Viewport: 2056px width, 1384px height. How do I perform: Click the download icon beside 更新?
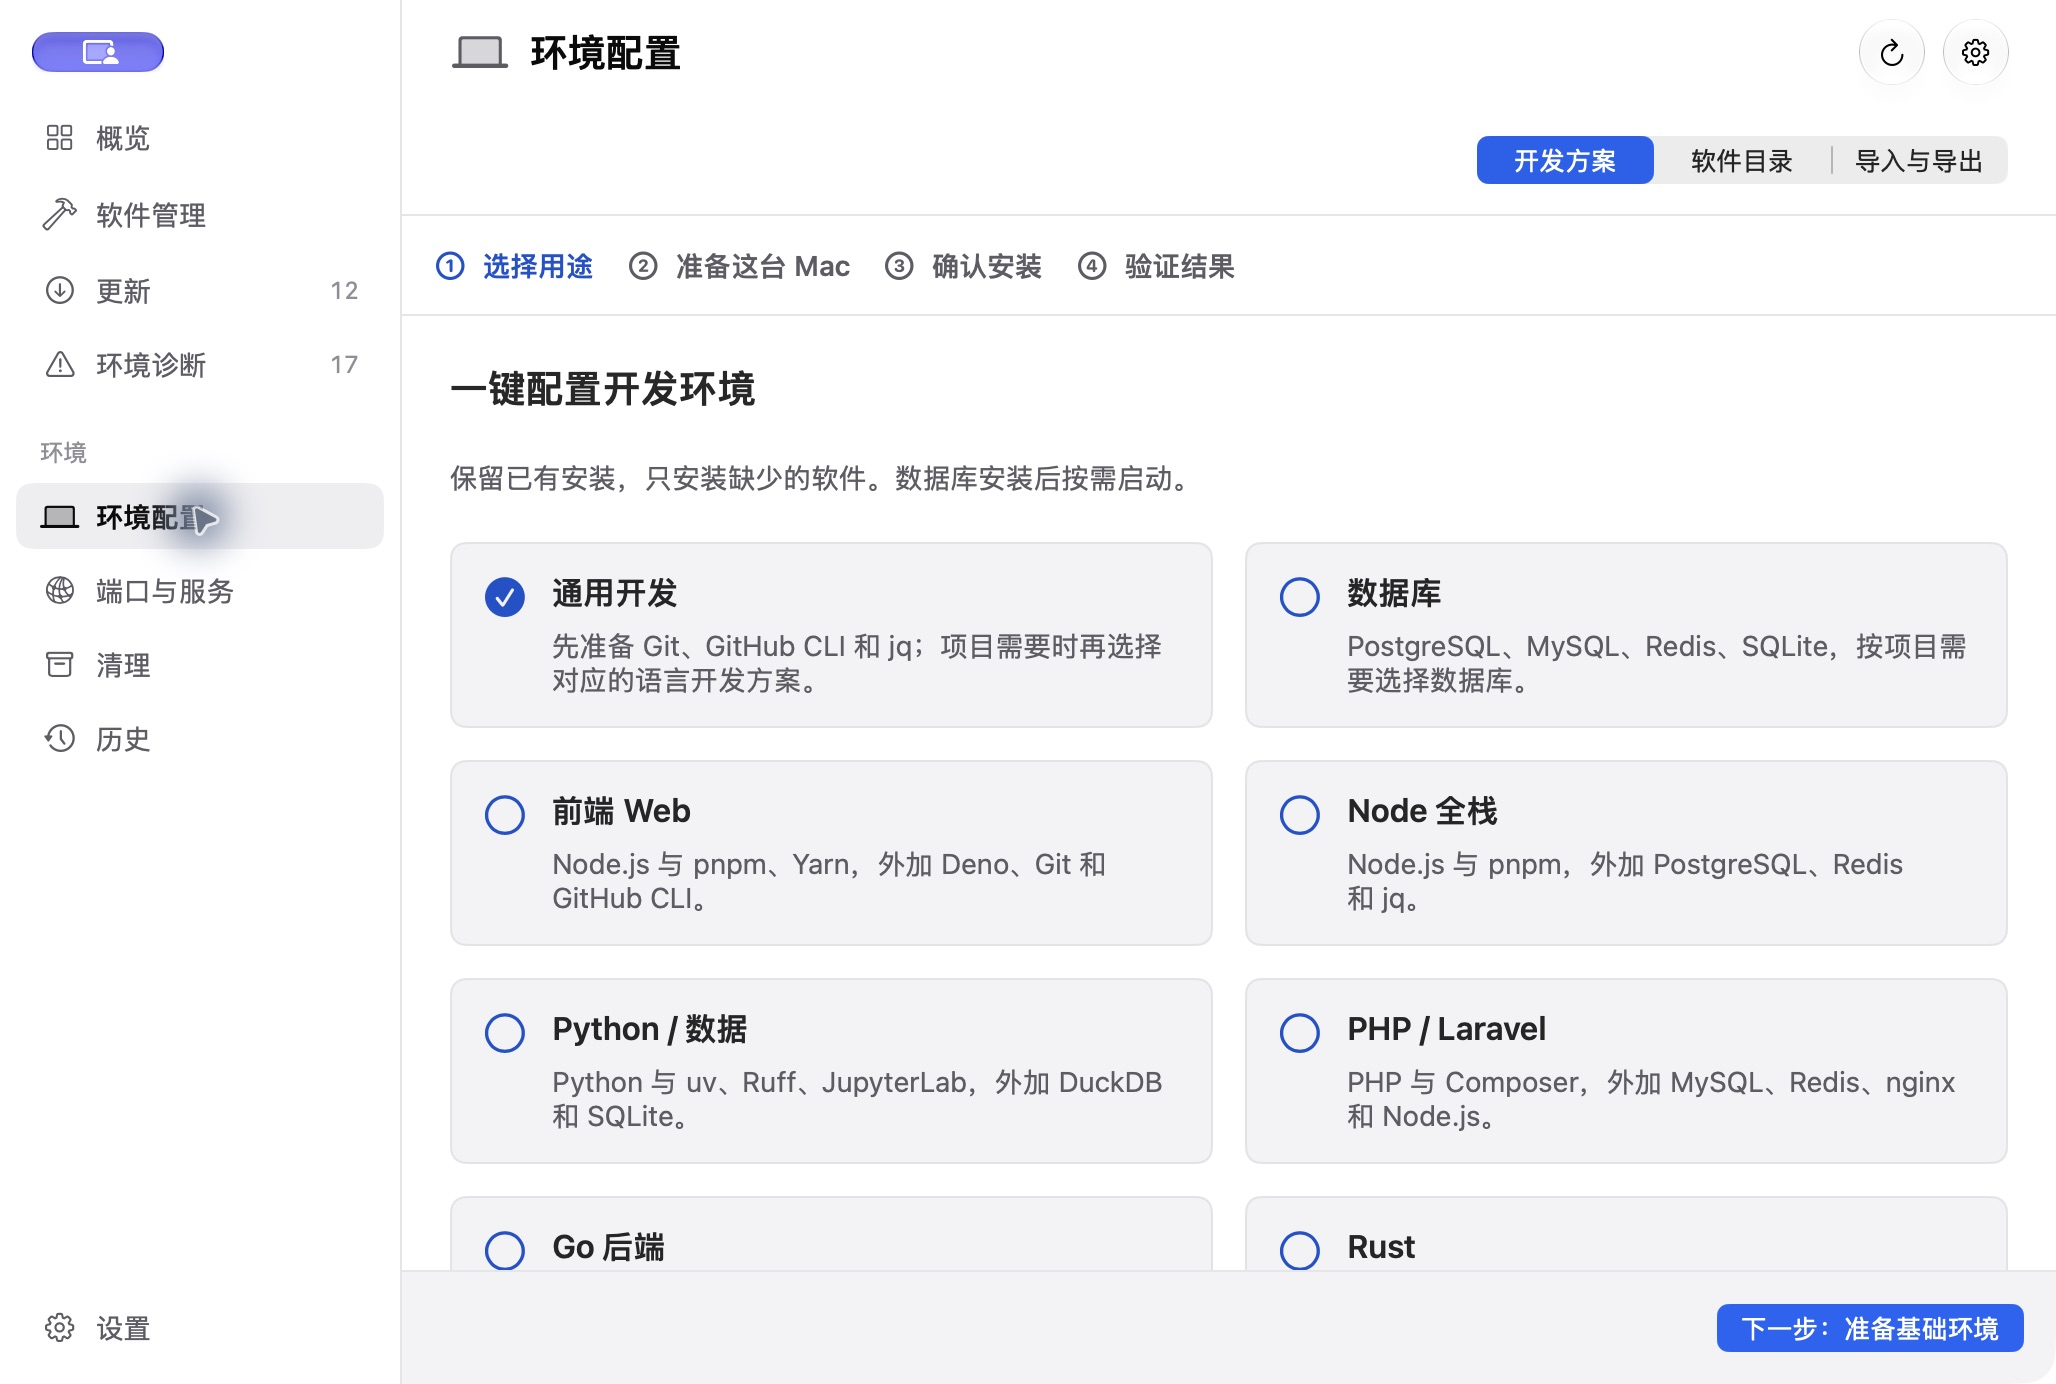point(60,290)
